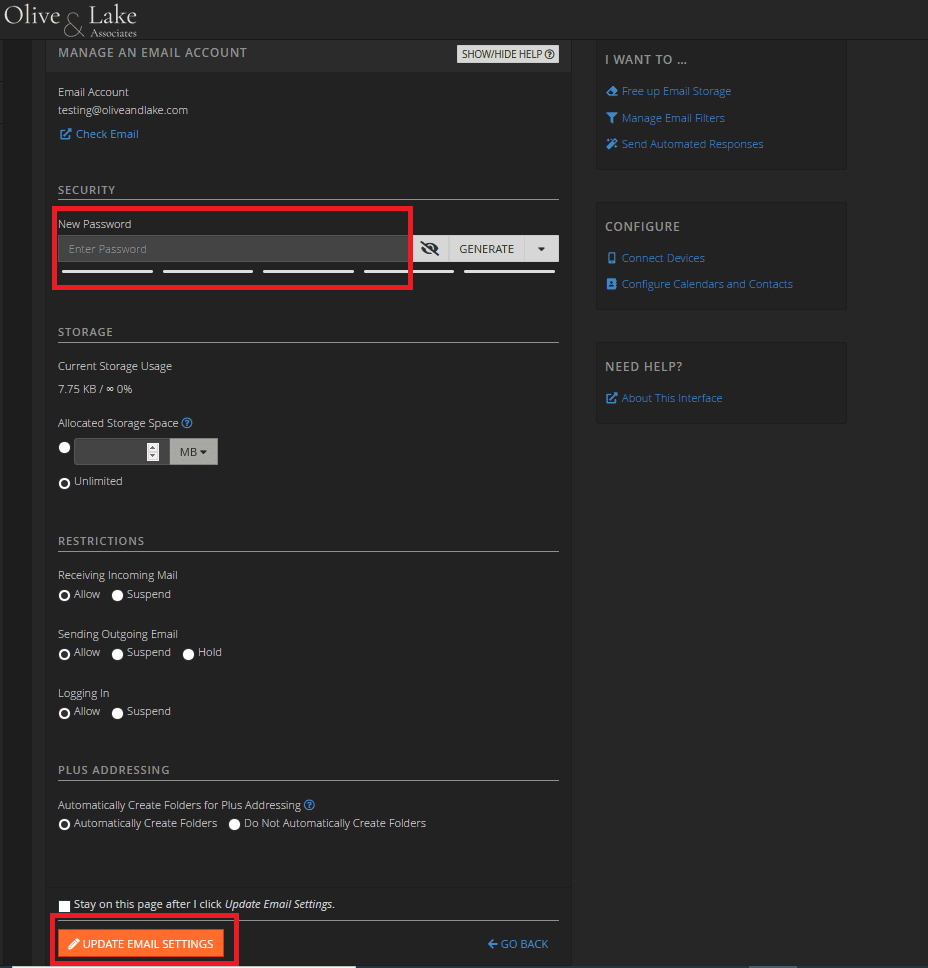This screenshot has width=928, height=968.
Task: Click the Update Email Settings button
Action: coord(141,943)
